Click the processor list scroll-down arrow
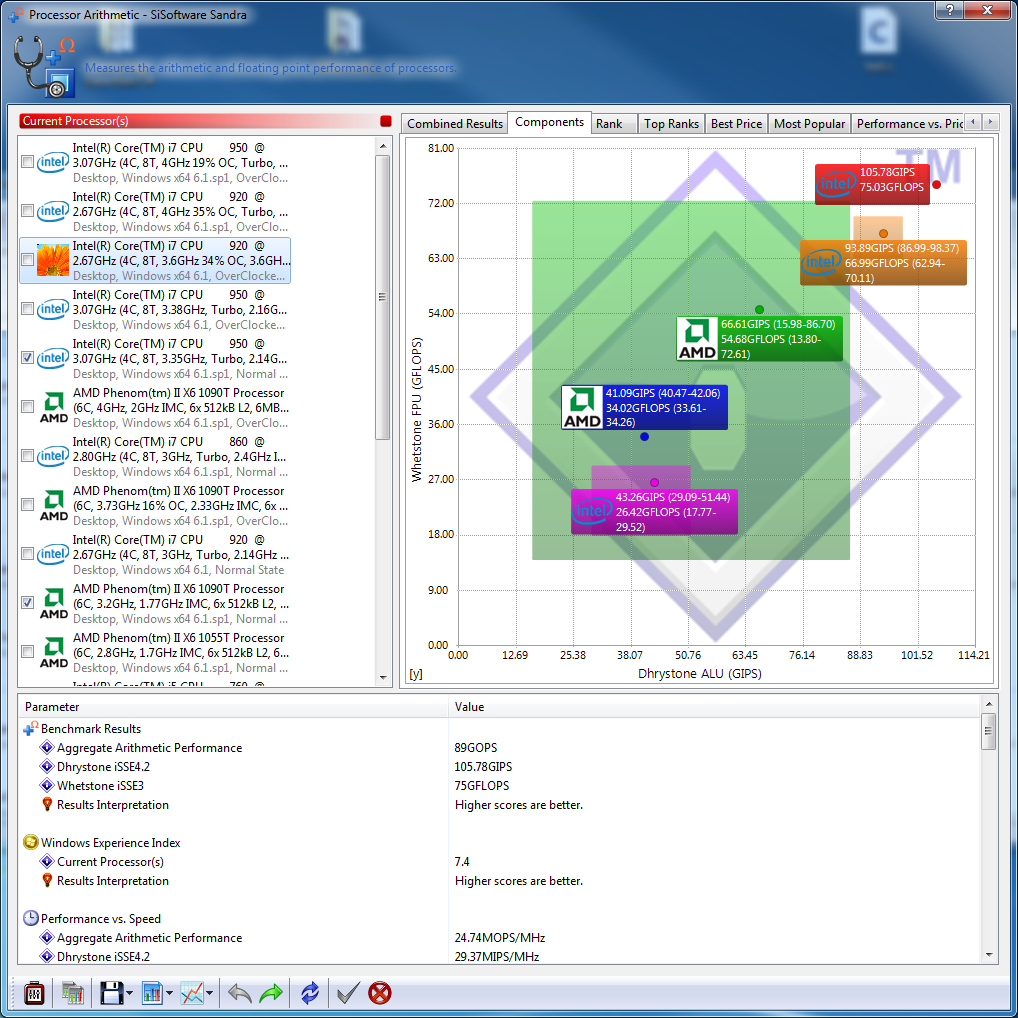The image size is (1018, 1018). click(x=383, y=678)
